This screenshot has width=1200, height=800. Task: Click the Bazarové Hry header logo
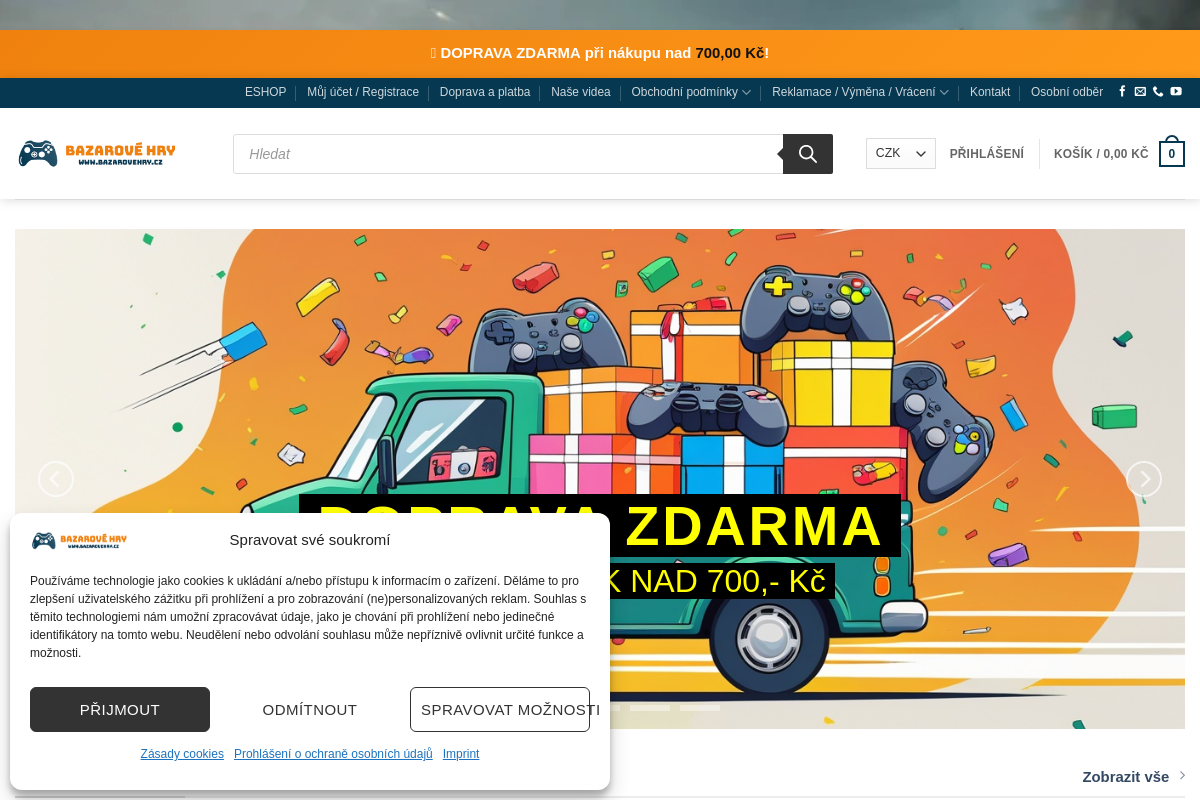click(97, 153)
